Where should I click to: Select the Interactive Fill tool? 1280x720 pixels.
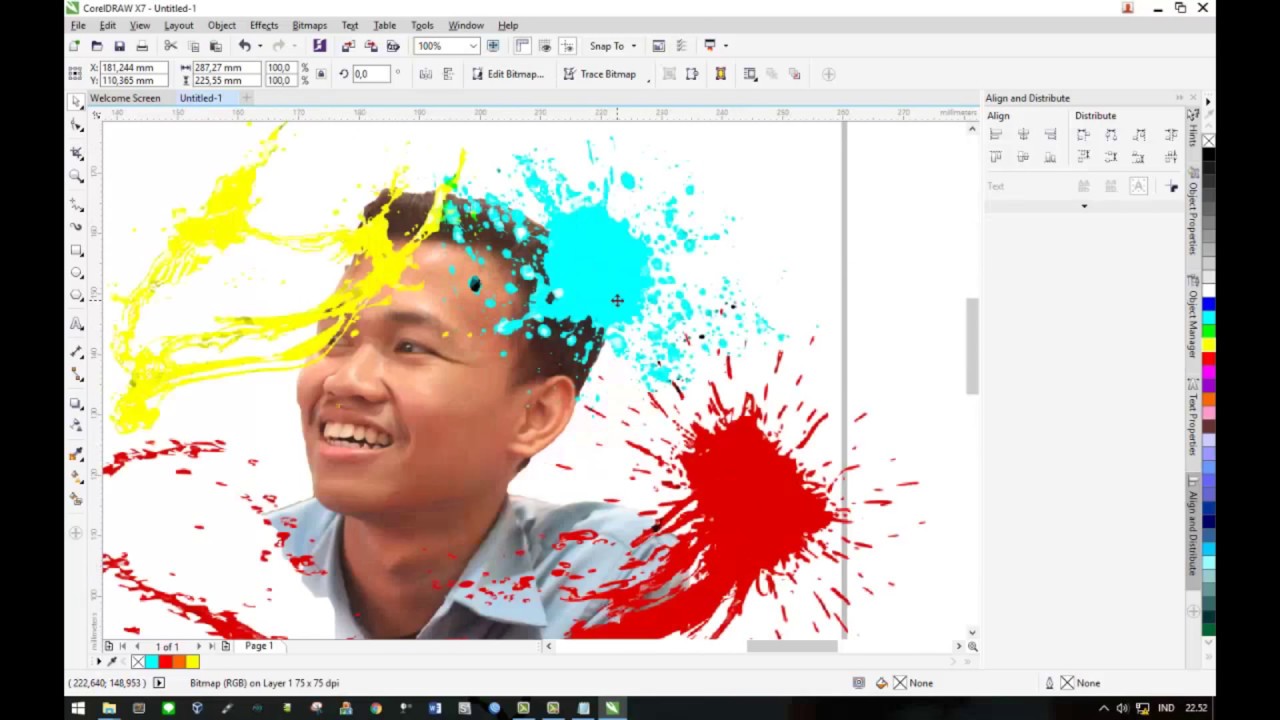pos(76,477)
